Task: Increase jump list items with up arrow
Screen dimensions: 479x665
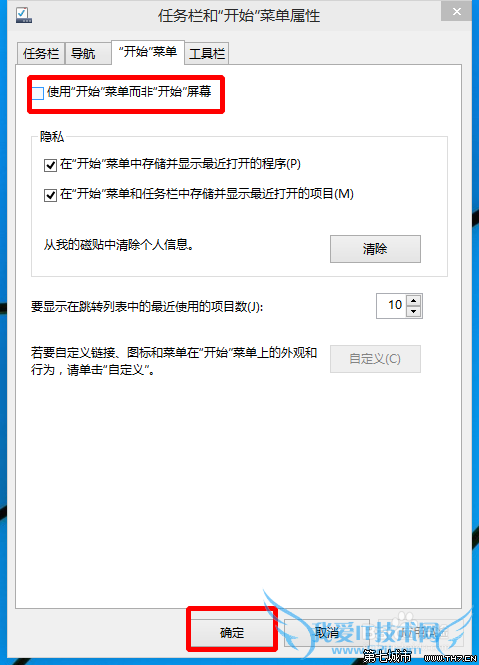Action: [x=414, y=300]
